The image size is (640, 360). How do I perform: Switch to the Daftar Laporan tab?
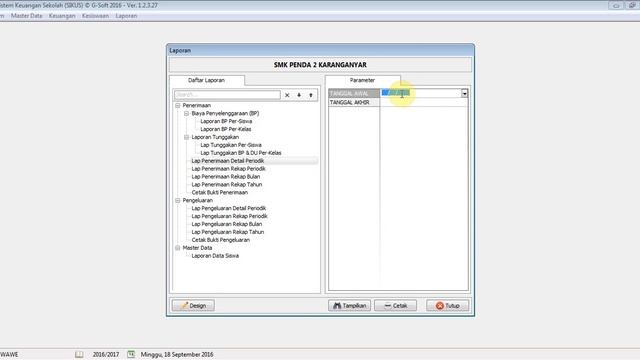tap(207, 80)
